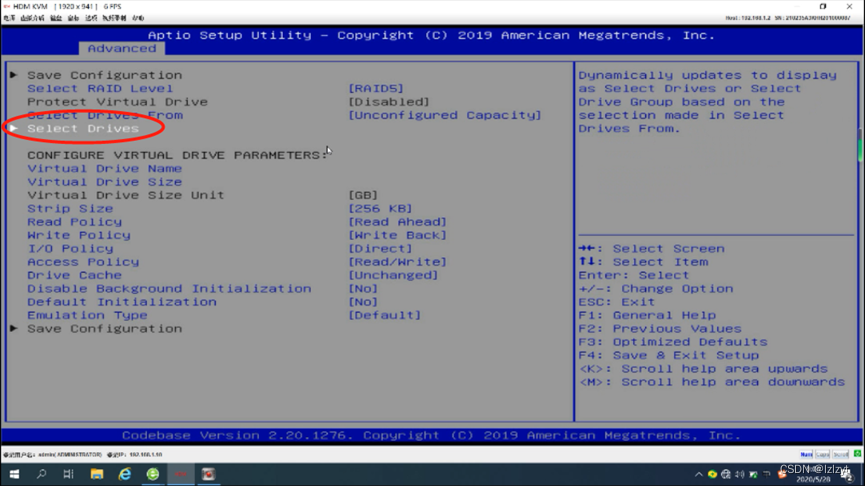Select the Select RAID Level item
Image resolution: width=865 pixels, height=486 pixels.
click(x=100, y=88)
